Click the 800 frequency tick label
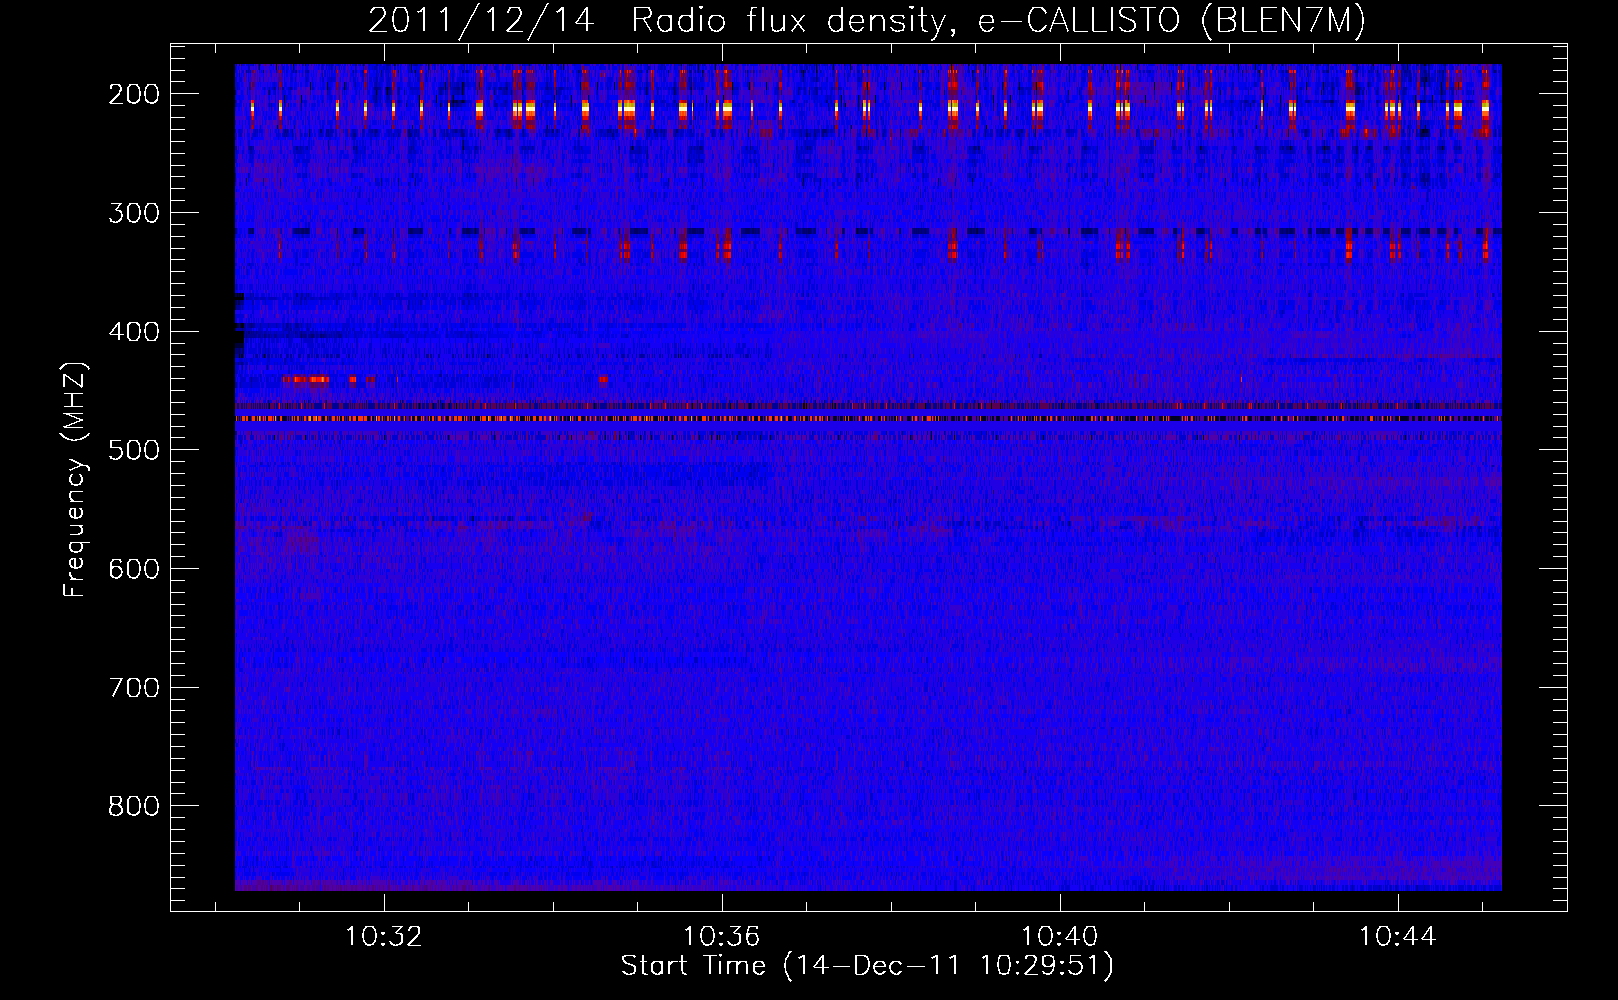1618x1000 pixels. click(x=132, y=806)
